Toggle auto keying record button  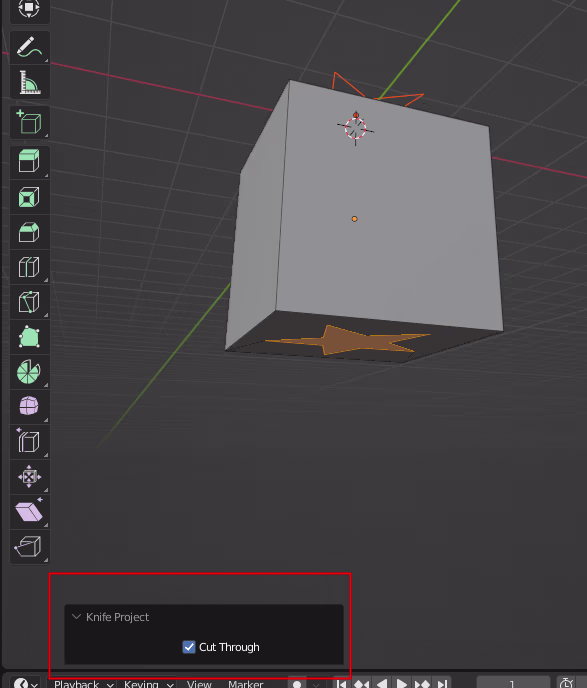pyautogui.click(x=297, y=684)
